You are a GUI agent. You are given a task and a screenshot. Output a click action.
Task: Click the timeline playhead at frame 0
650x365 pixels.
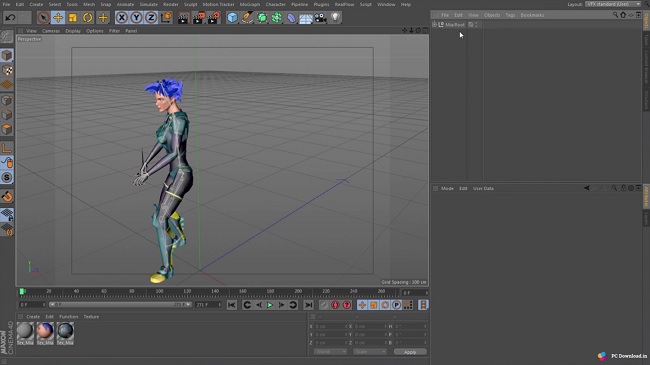coord(22,292)
